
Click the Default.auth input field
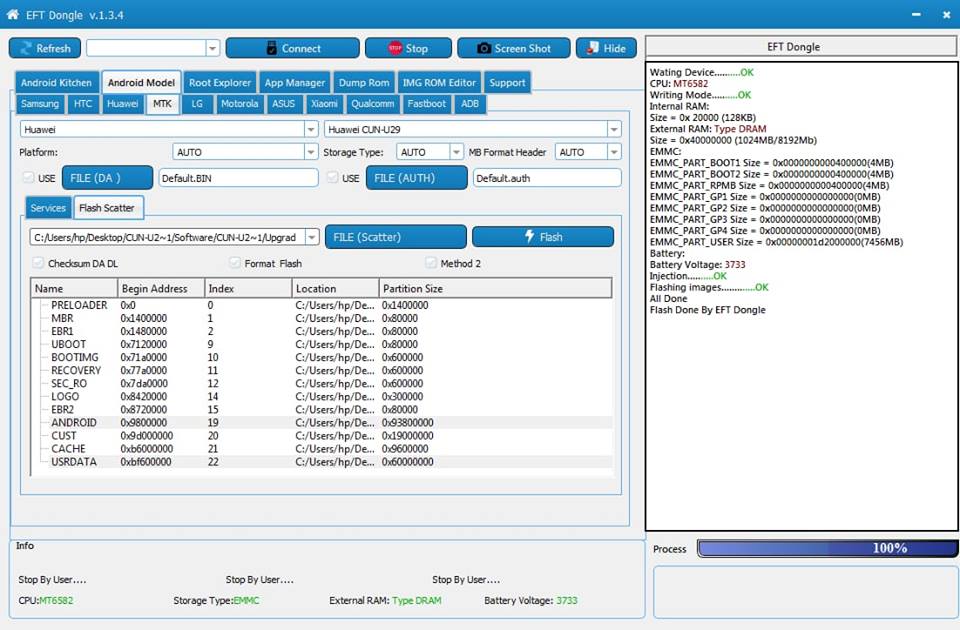(x=547, y=178)
